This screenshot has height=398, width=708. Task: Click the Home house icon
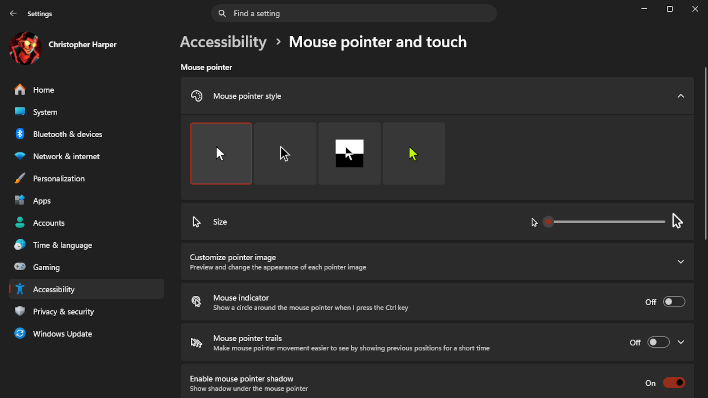tap(20, 90)
